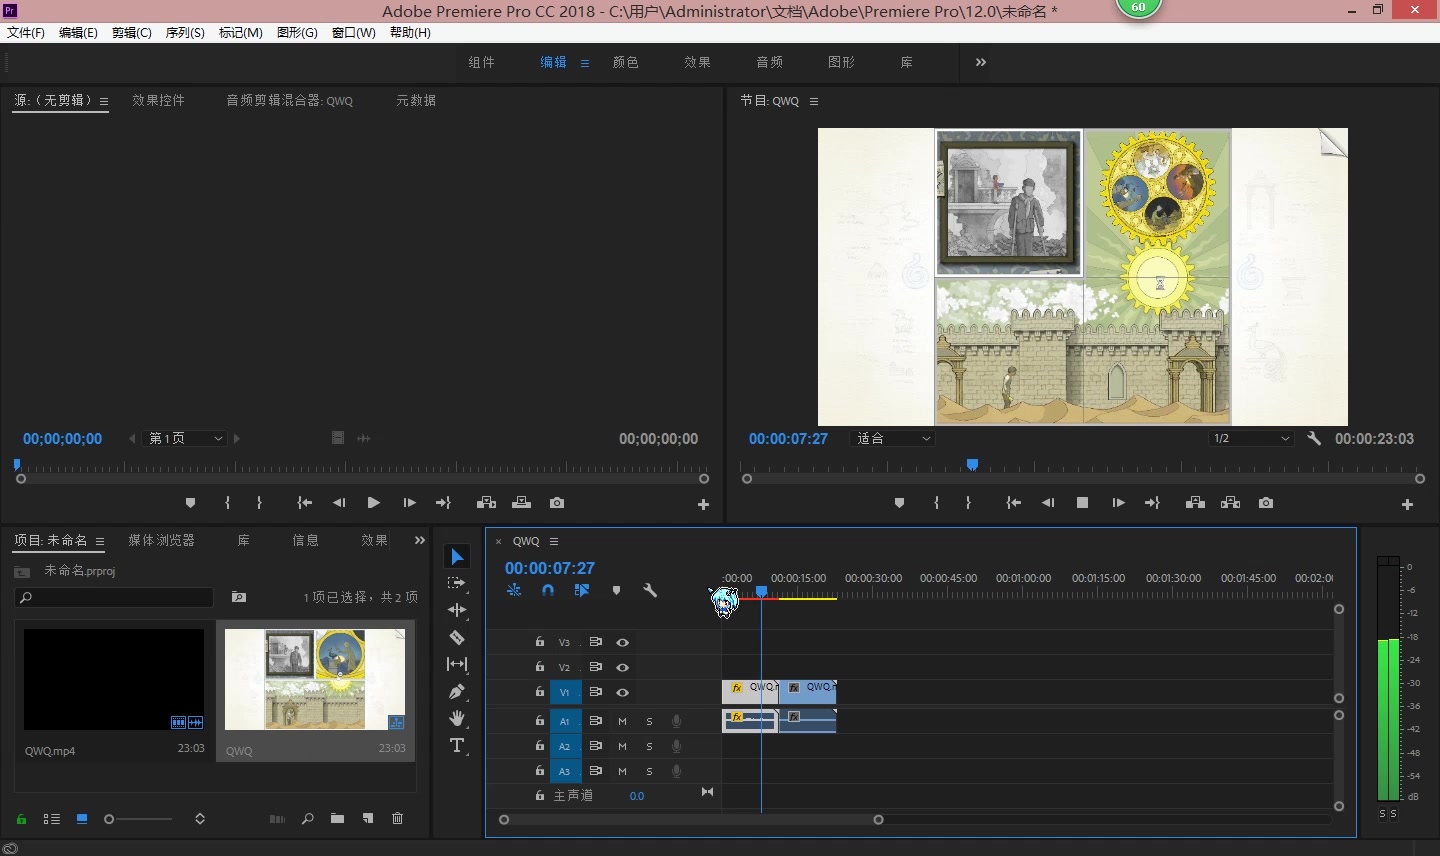Step forward one frame in Program monitor
Screen dimensions: 1440x856
coord(1118,503)
